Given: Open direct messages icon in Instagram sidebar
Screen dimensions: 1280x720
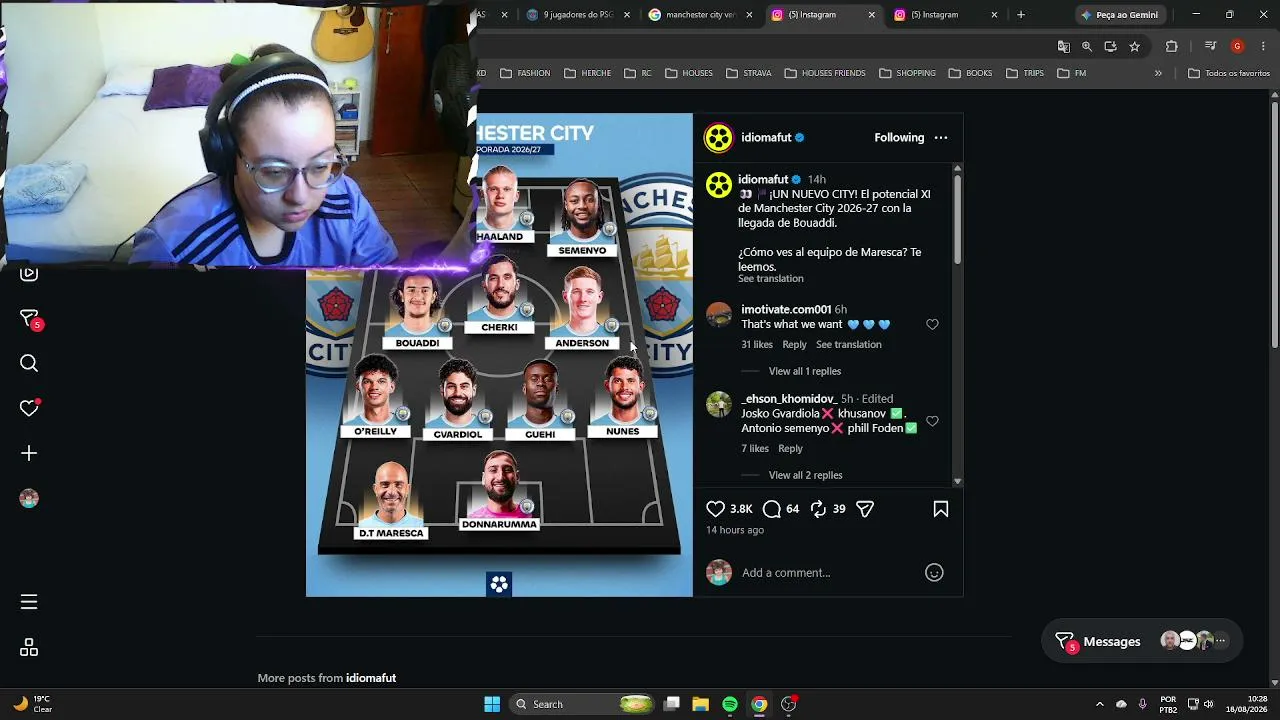Looking at the screenshot, I should tap(29, 319).
